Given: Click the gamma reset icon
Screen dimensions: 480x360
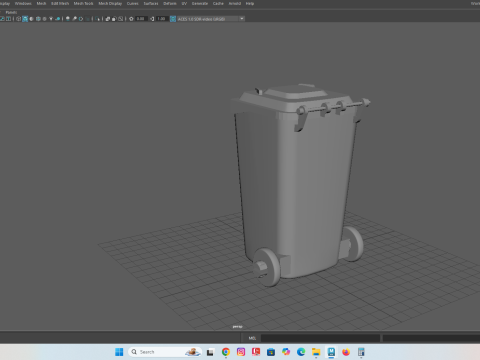Looking at the screenshot, I should [152, 19].
